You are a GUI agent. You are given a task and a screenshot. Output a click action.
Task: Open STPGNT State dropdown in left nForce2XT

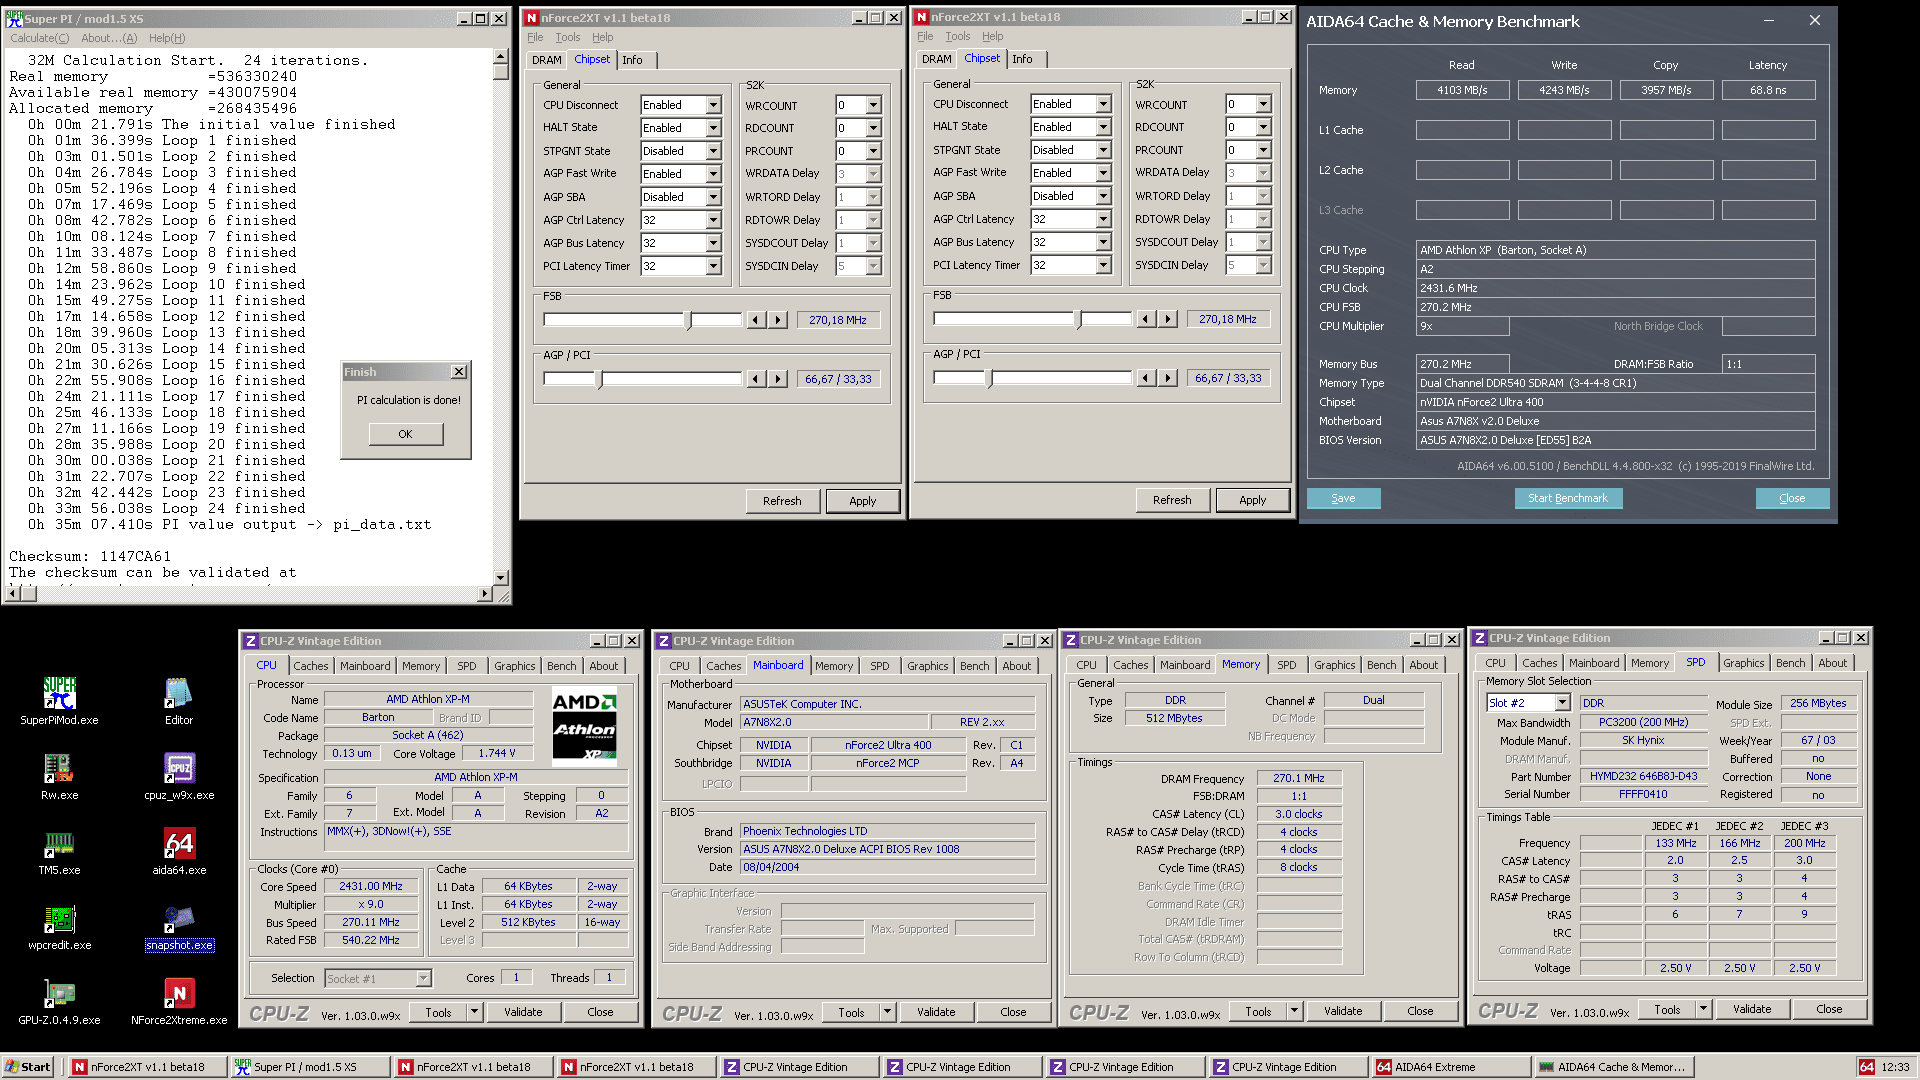point(713,151)
